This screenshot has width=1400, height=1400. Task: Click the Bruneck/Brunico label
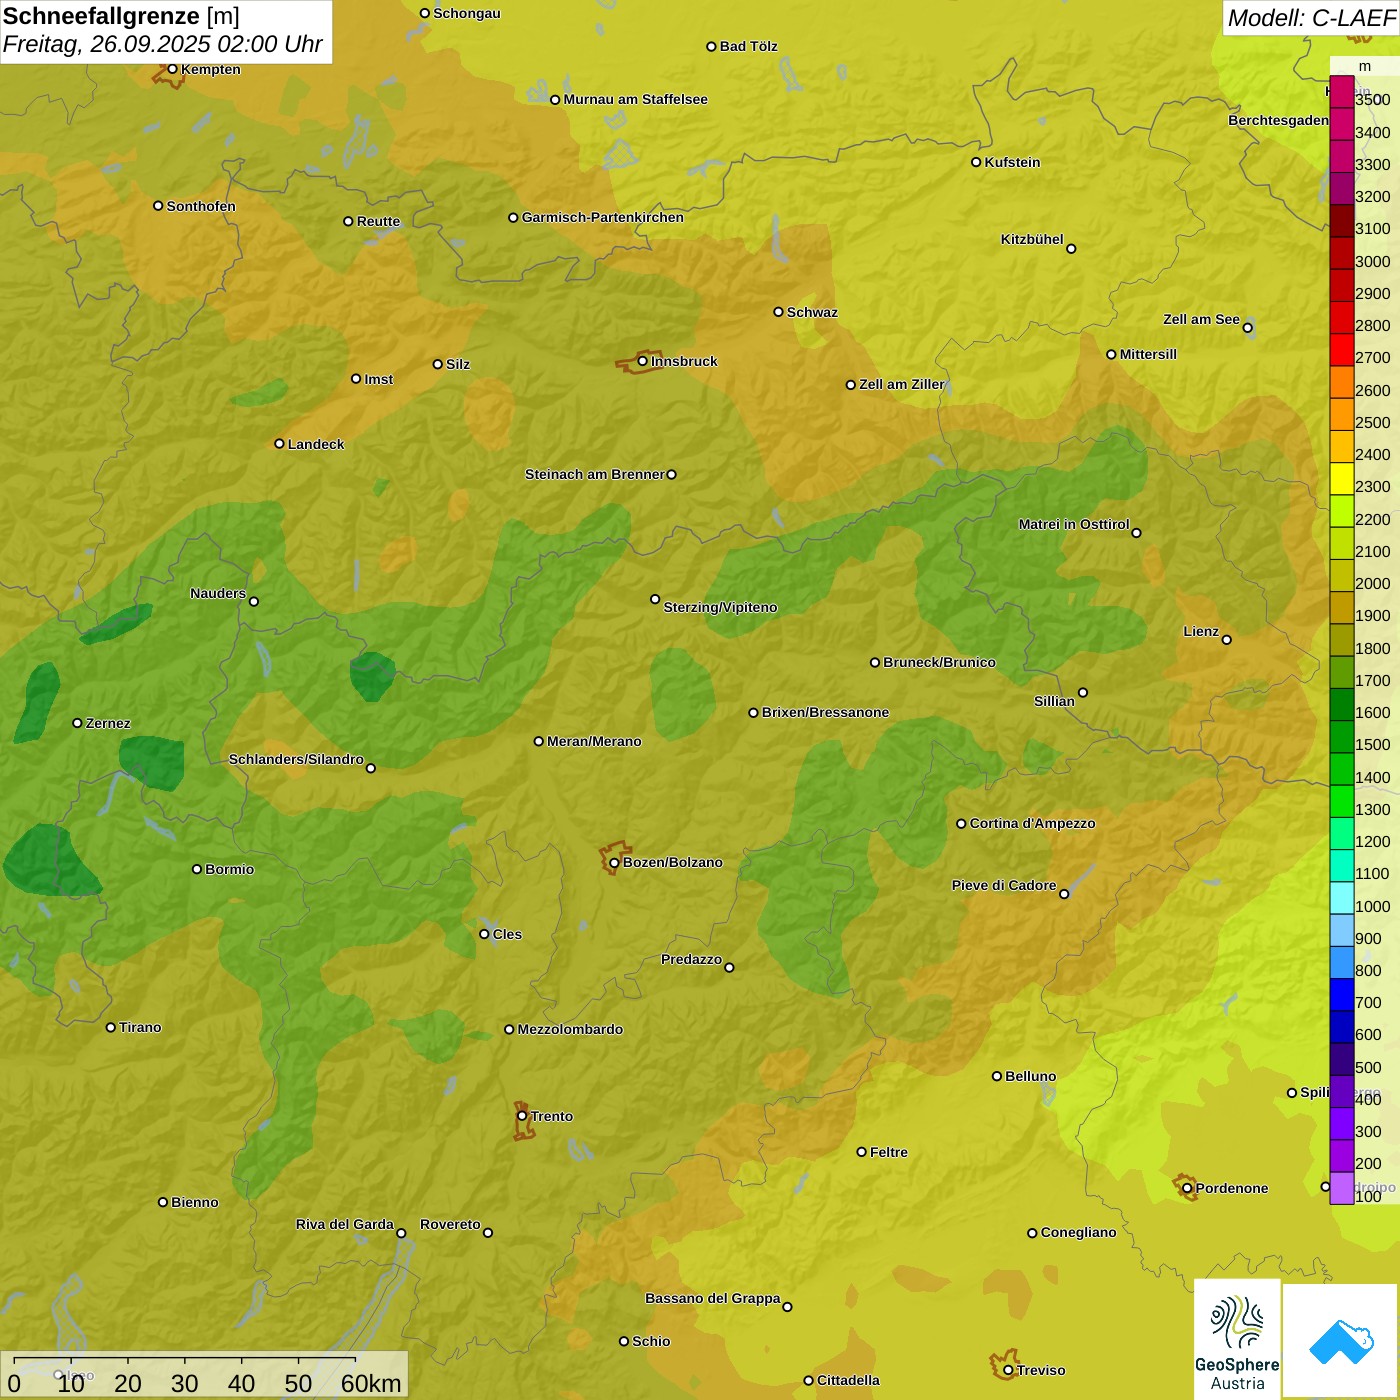click(940, 662)
